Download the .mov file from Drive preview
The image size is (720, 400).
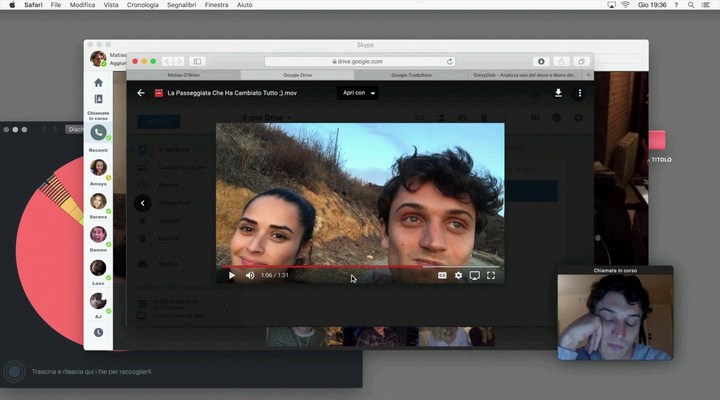tap(558, 93)
